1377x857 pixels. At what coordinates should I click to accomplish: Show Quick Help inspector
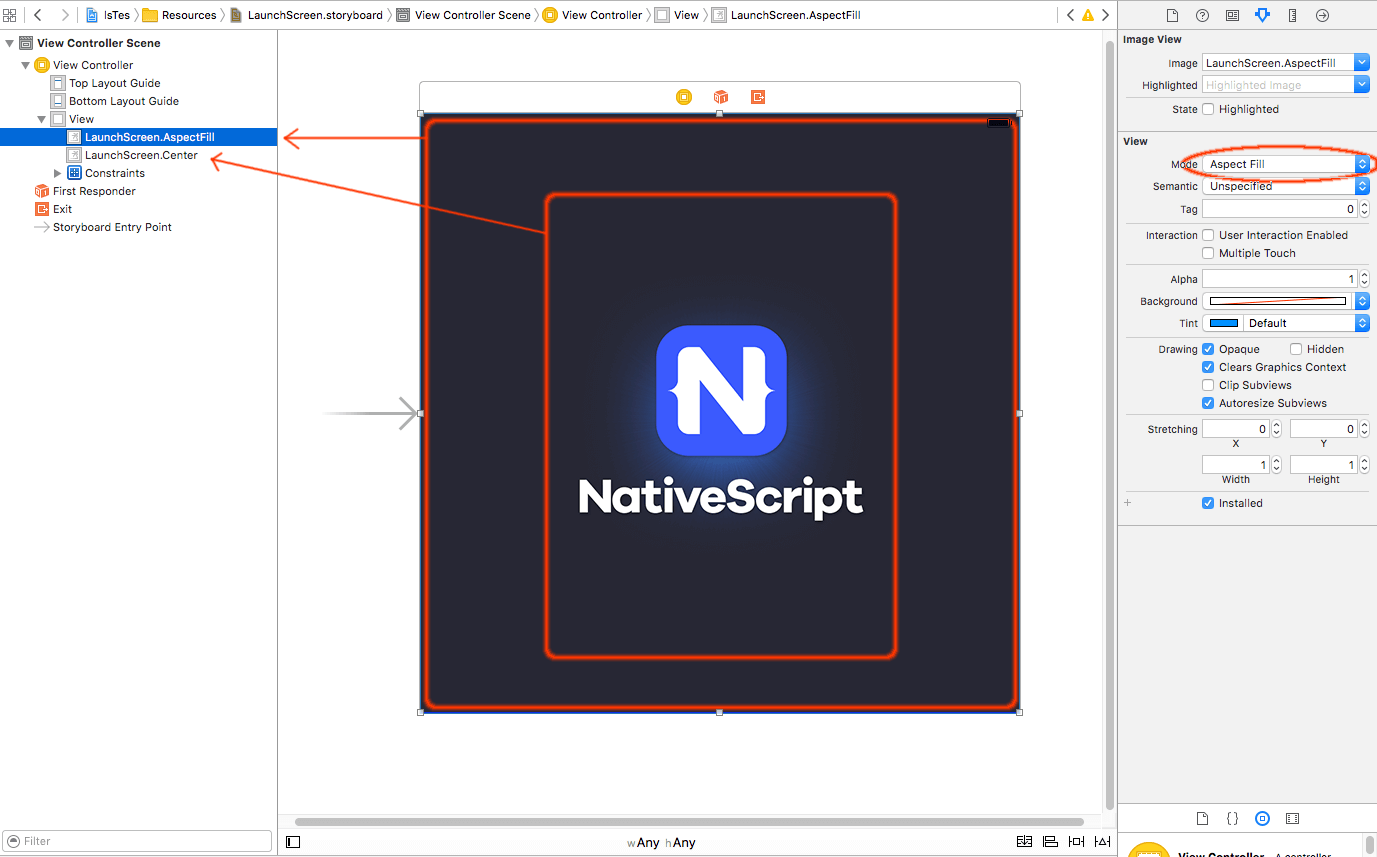[x=1202, y=15]
